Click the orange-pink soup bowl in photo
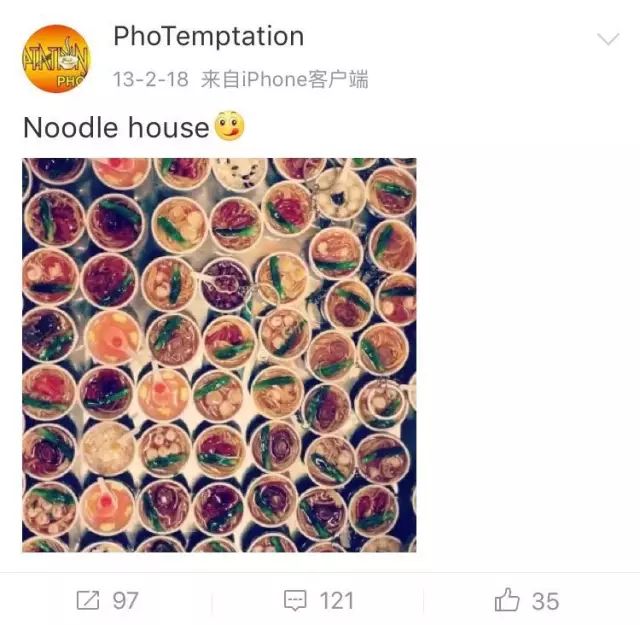The image size is (640, 625). [x=113, y=337]
